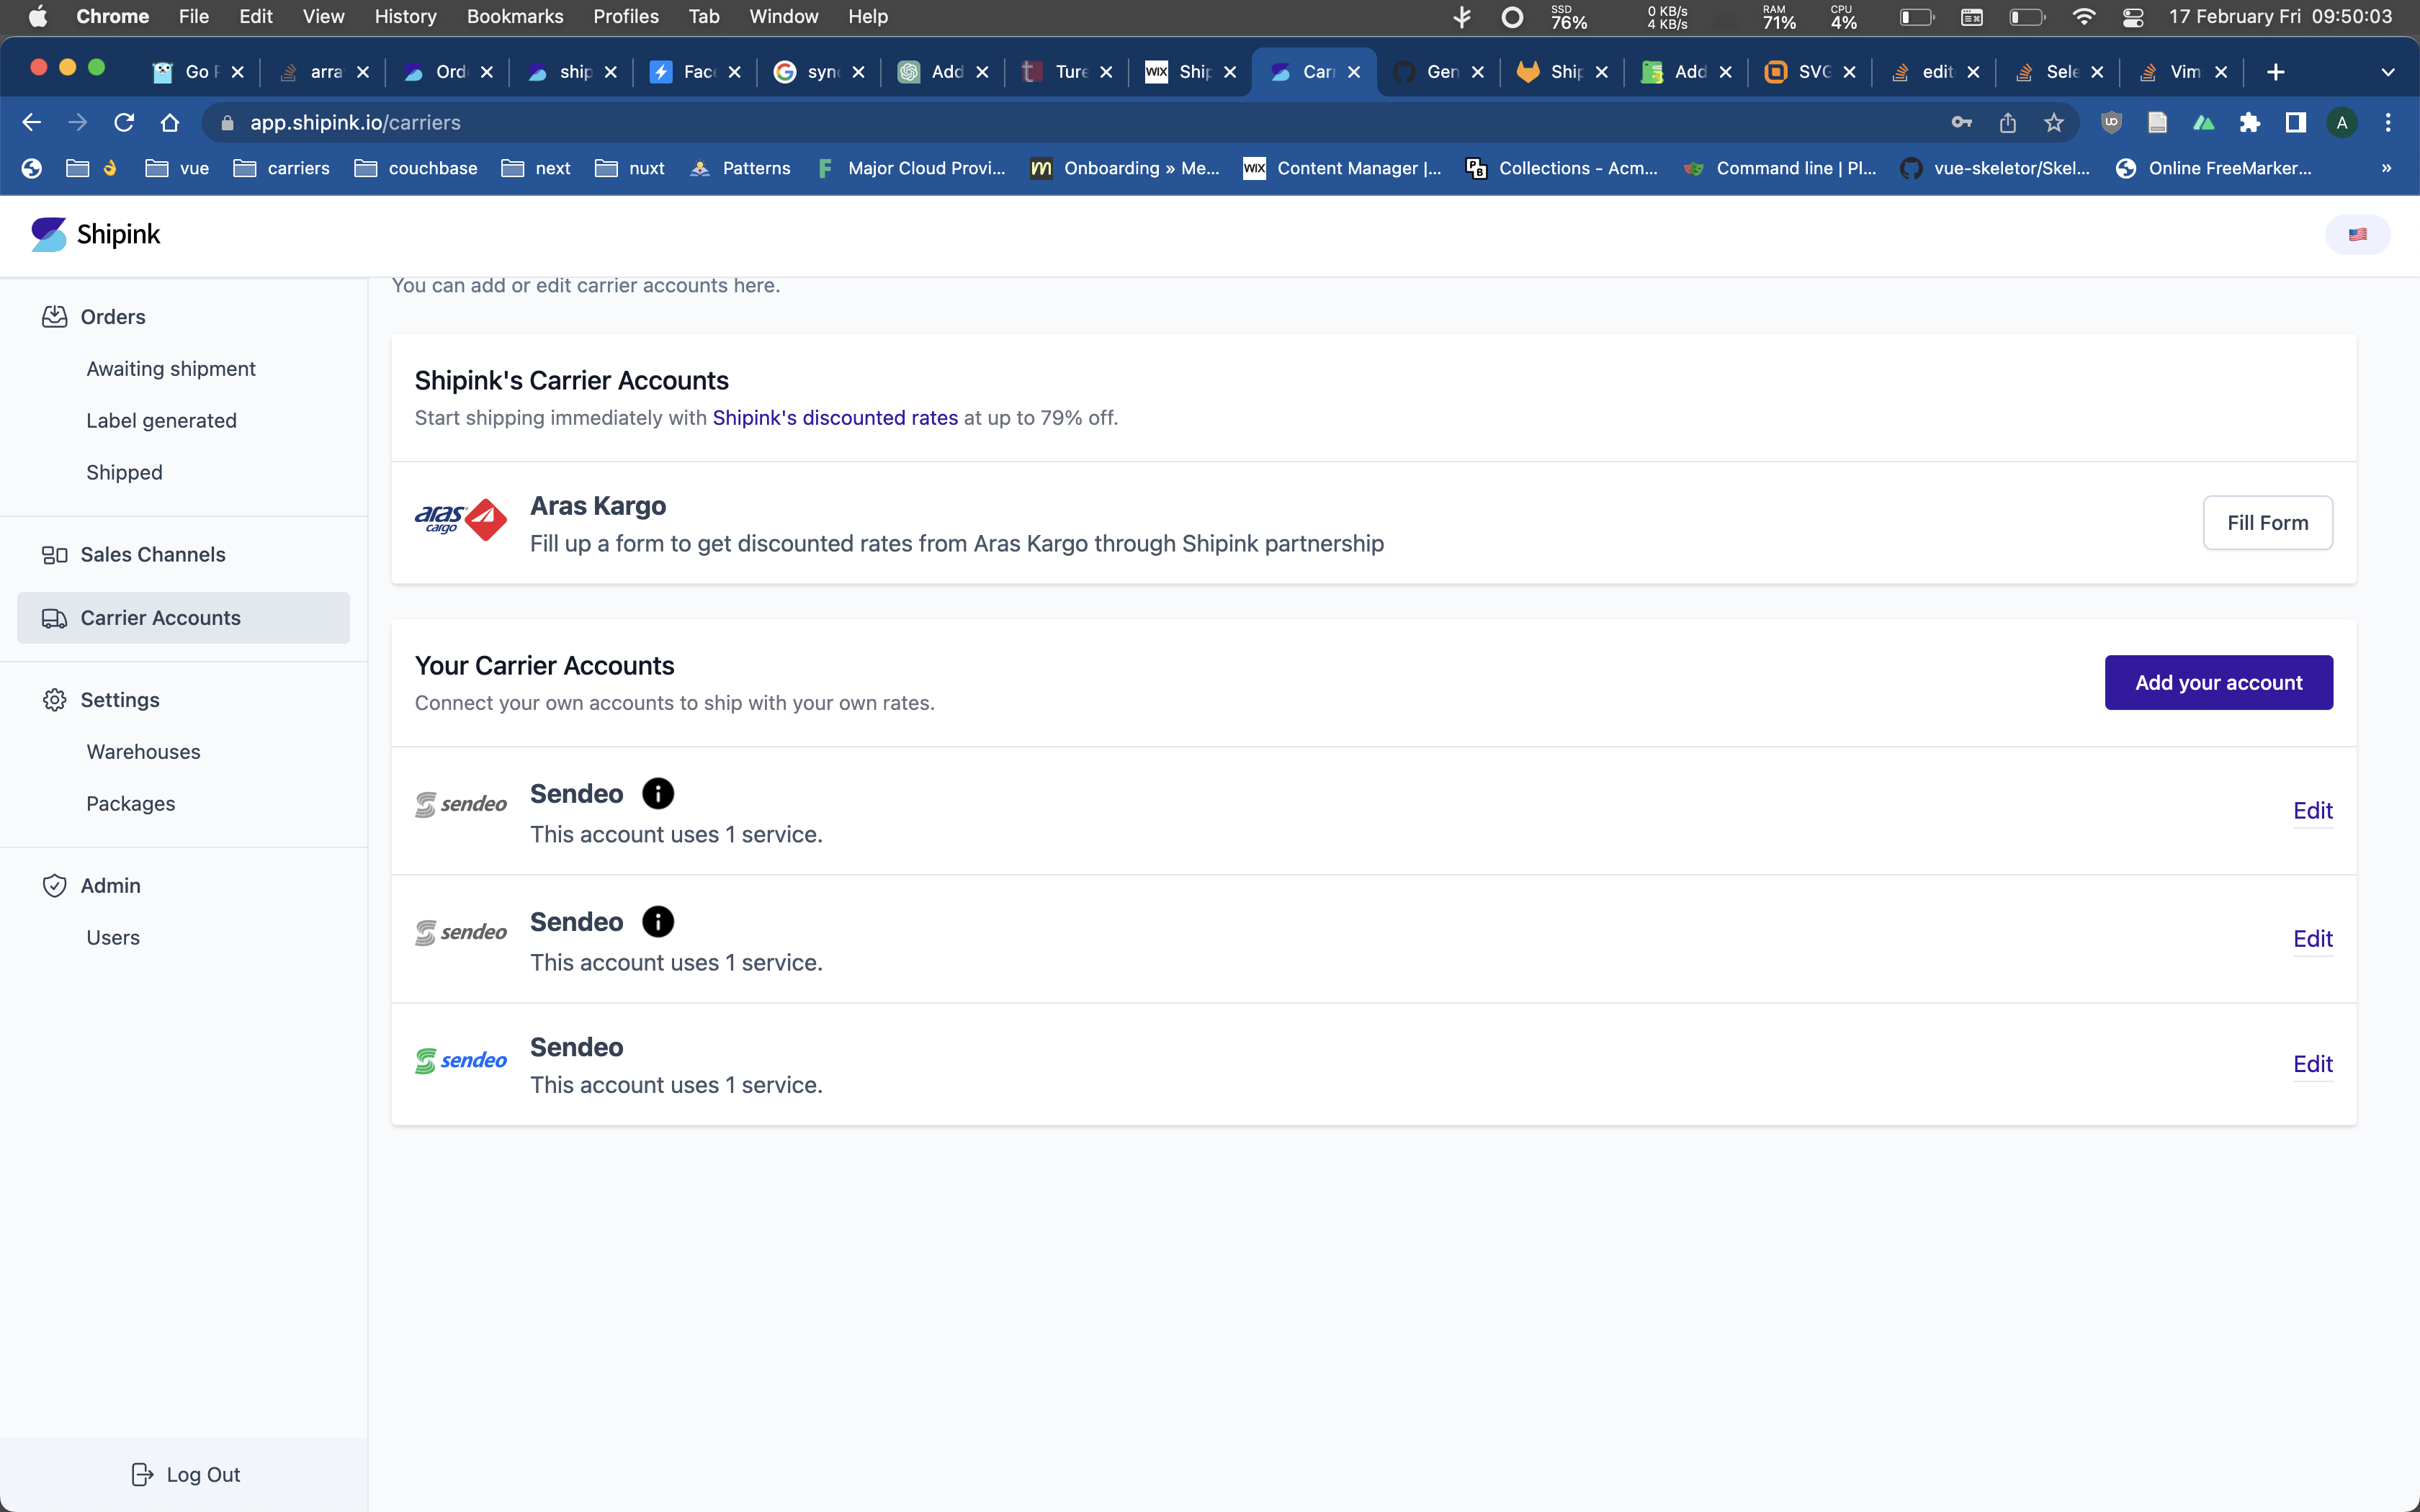Expand the tab search chevron
This screenshot has height=1512, width=2420.
(2387, 72)
